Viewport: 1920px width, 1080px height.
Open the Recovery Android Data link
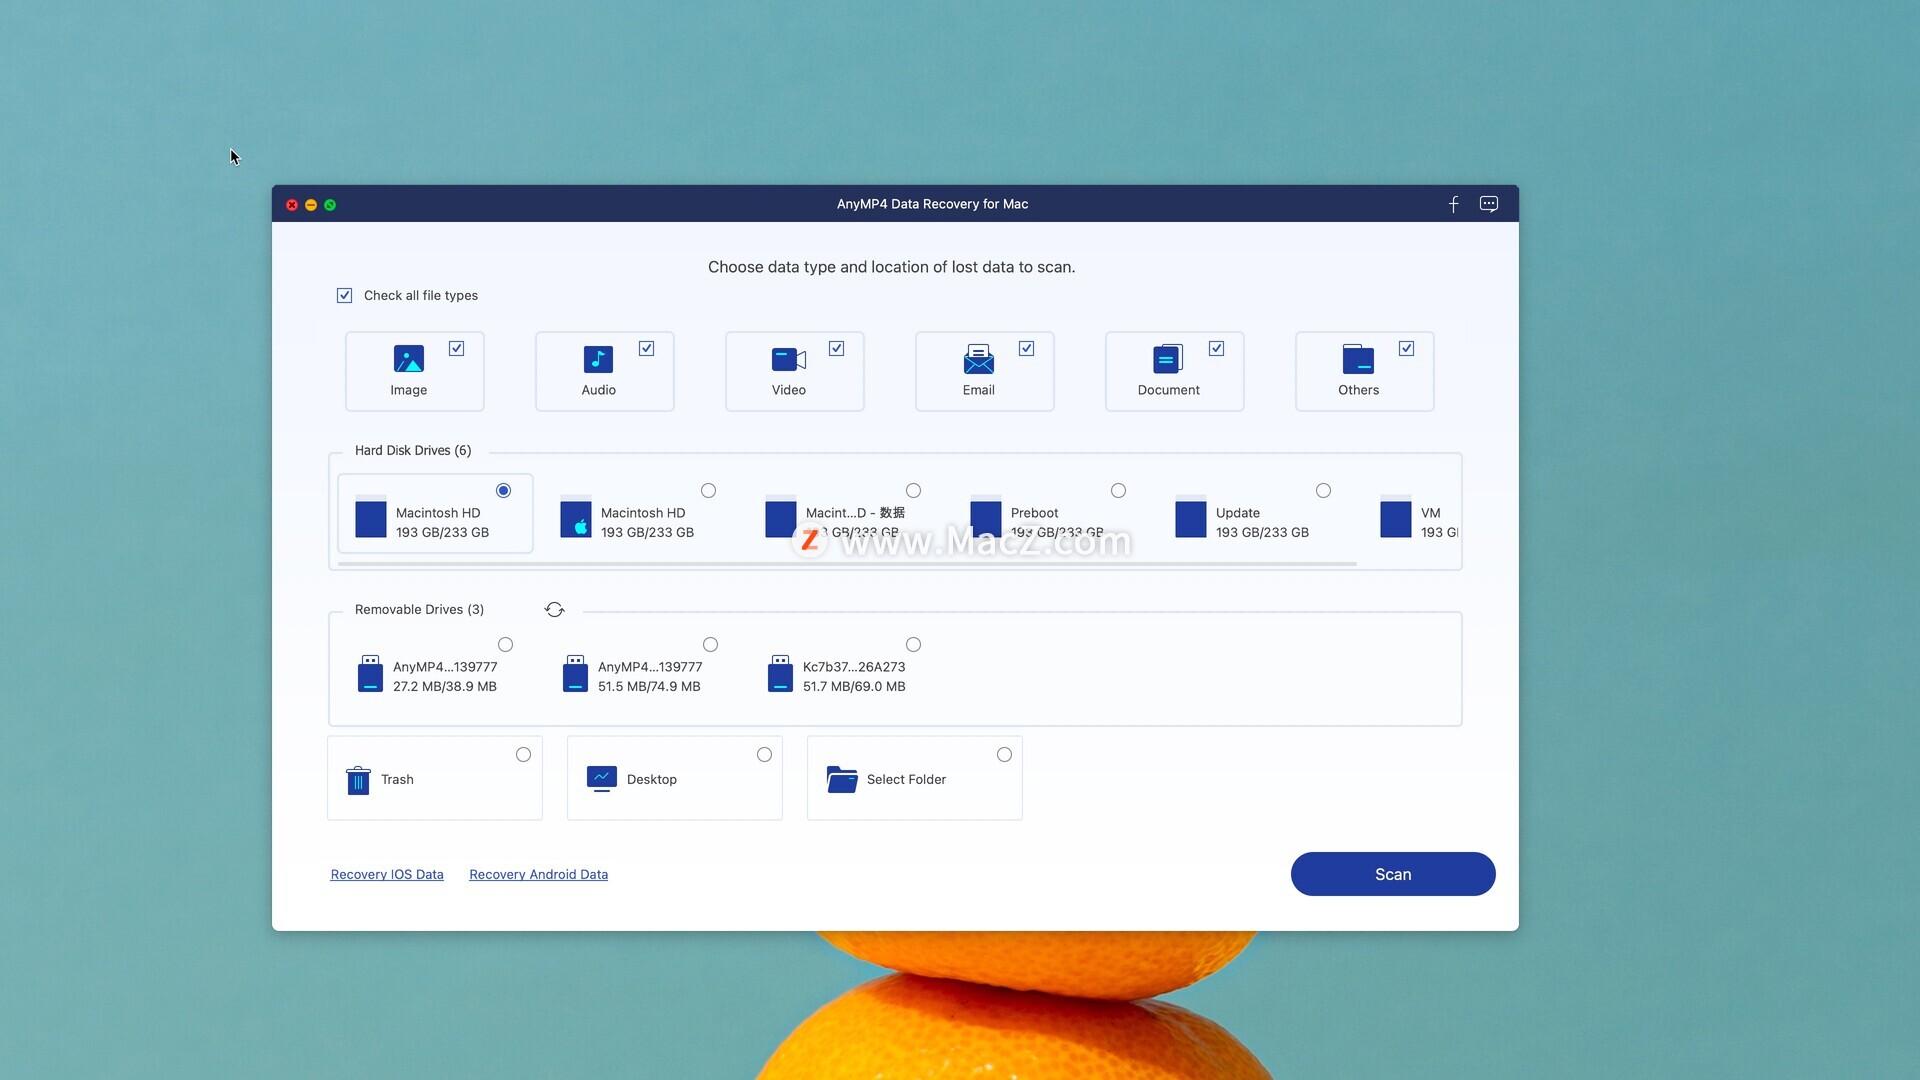click(x=538, y=874)
